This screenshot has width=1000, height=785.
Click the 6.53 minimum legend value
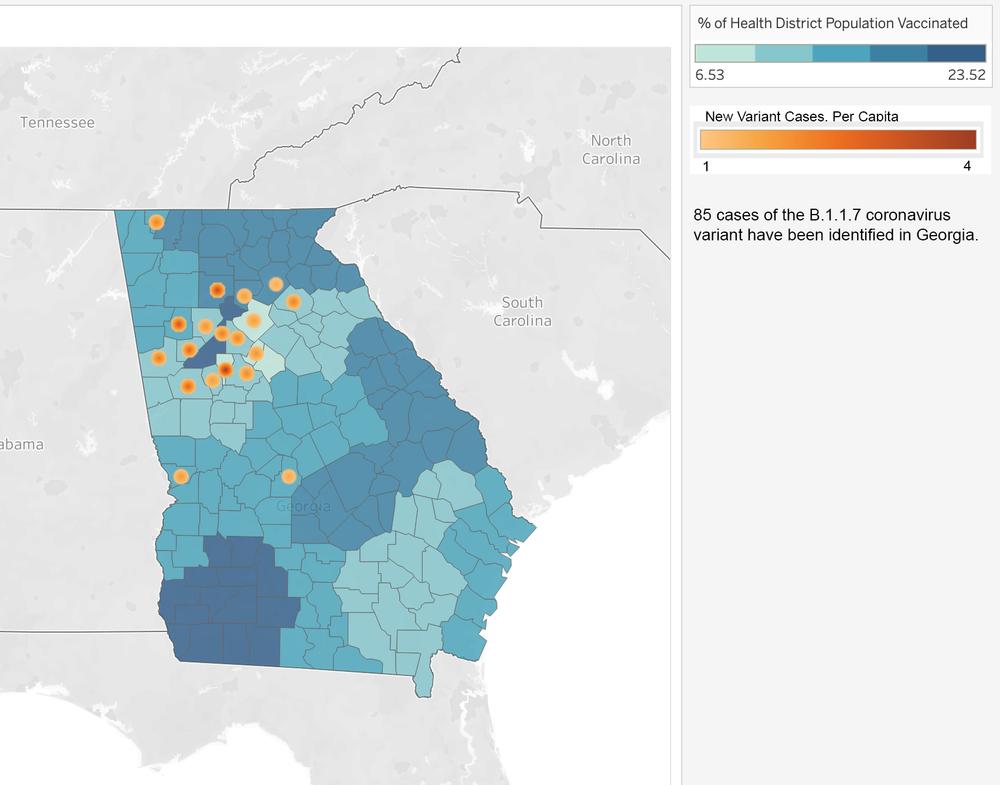coord(710,75)
